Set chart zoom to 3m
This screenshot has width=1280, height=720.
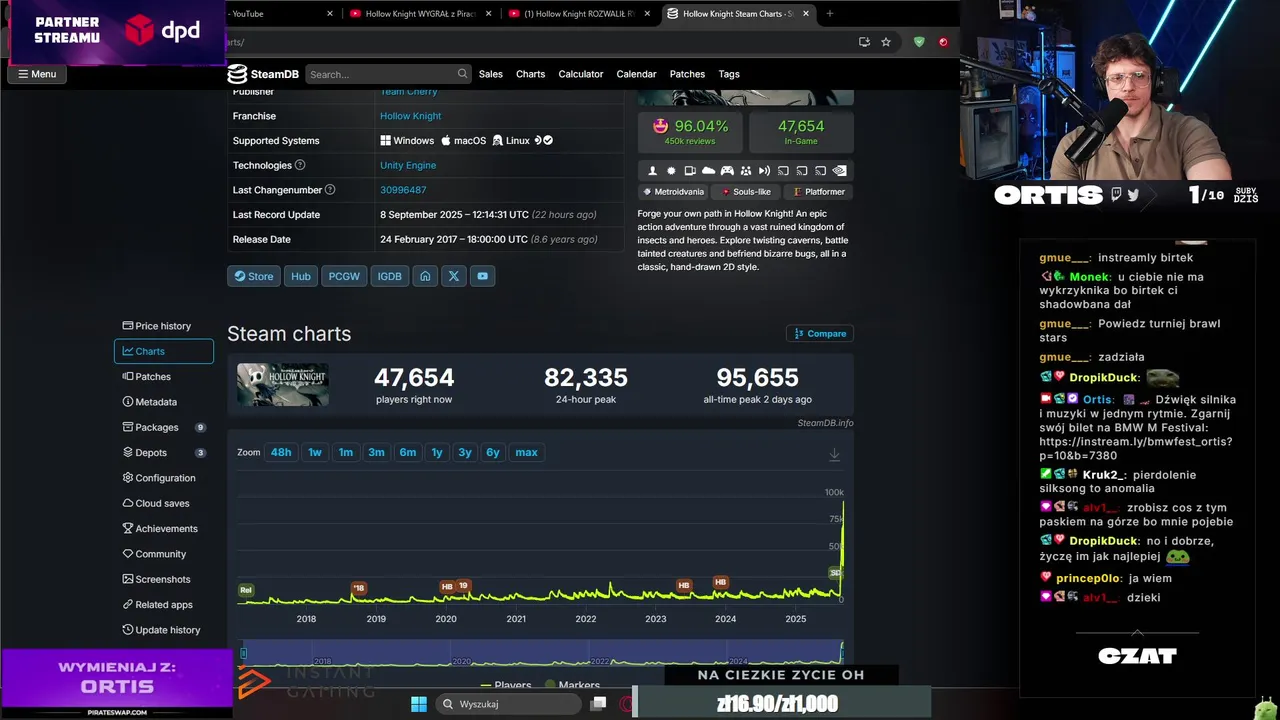(x=376, y=453)
